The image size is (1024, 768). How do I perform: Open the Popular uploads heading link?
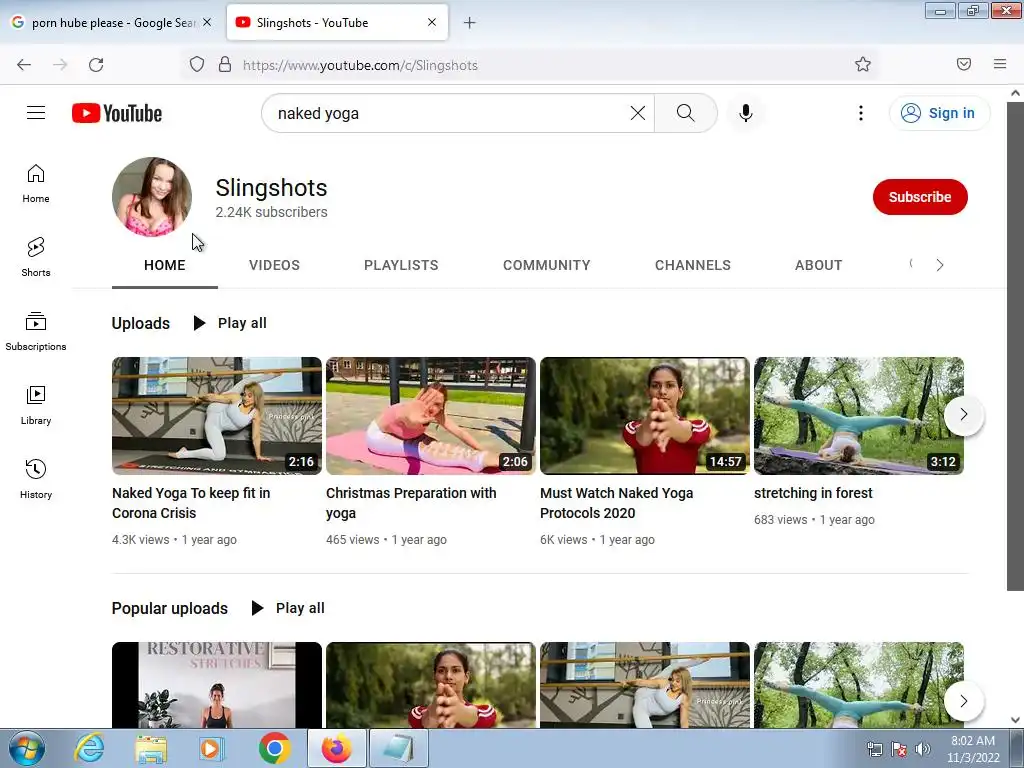(x=170, y=608)
